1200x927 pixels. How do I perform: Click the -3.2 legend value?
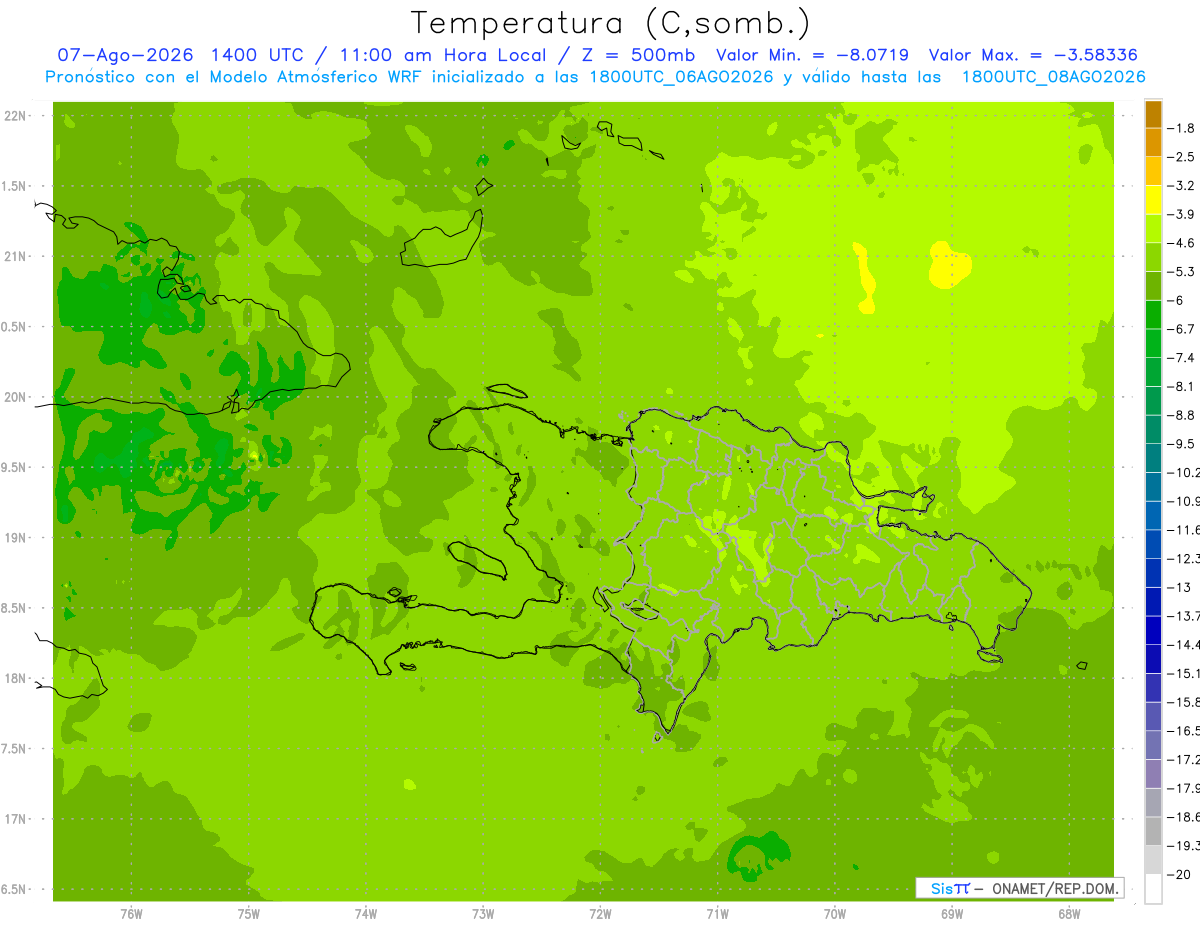[1182, 186]
